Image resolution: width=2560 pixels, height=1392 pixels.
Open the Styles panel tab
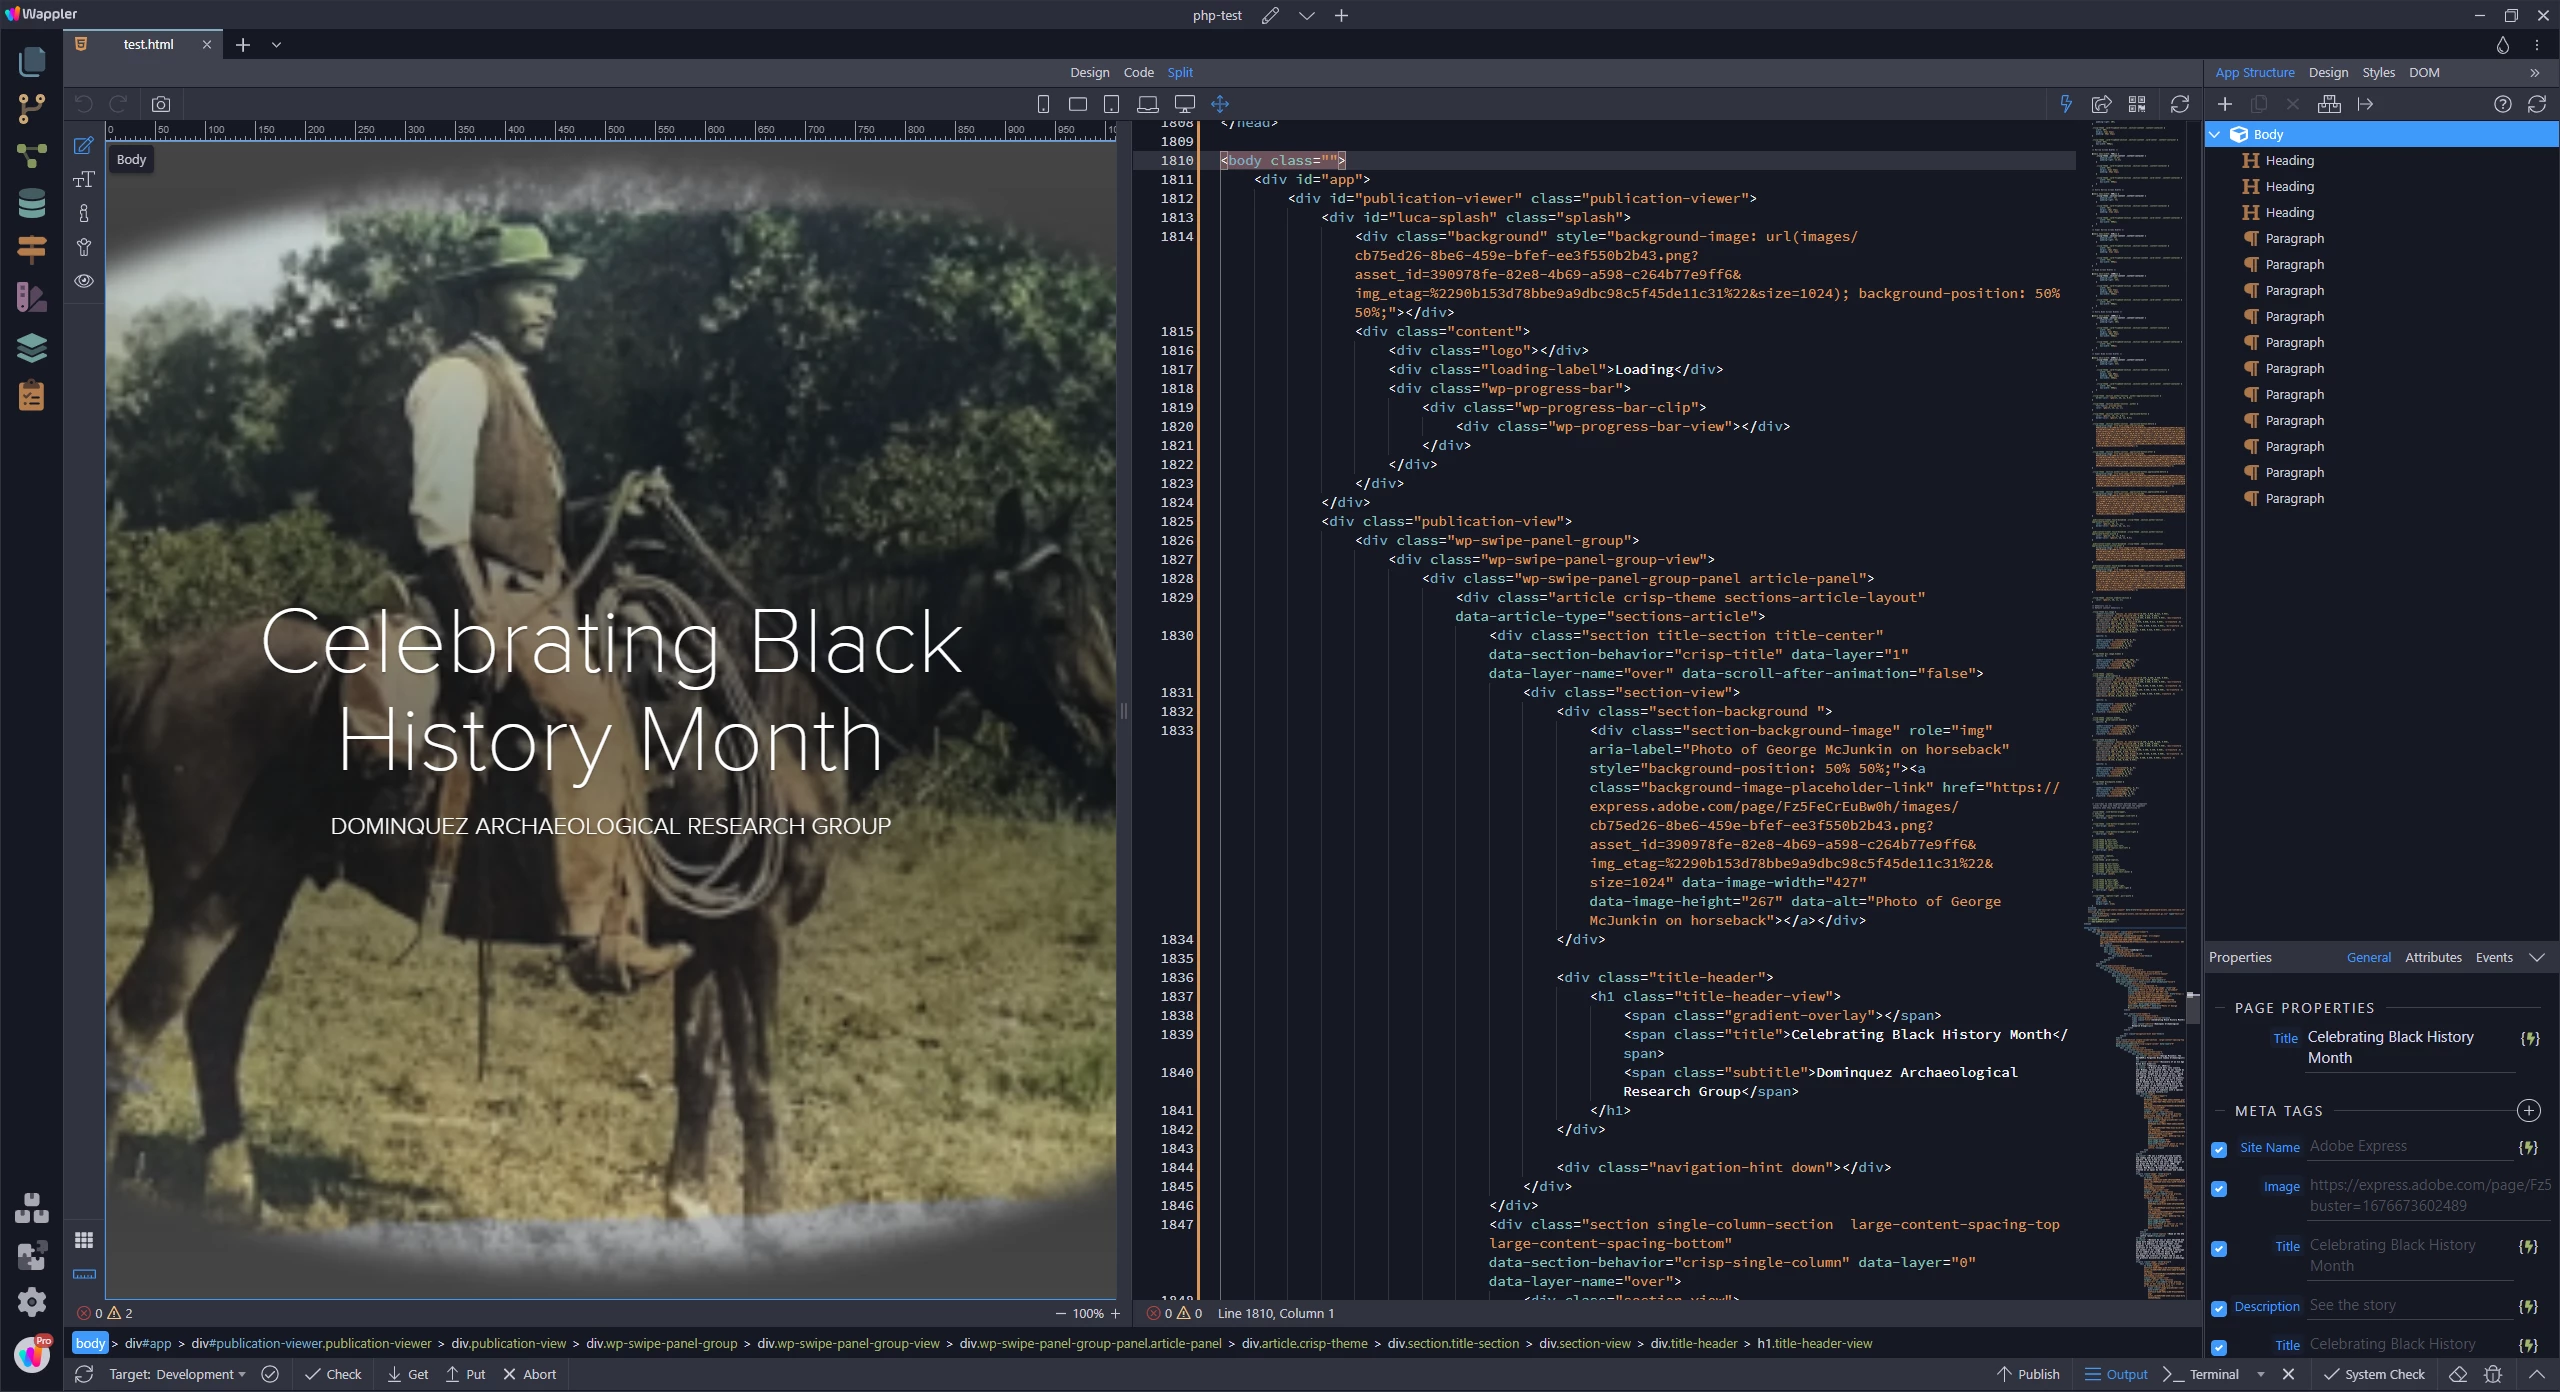coord(2378,72)
